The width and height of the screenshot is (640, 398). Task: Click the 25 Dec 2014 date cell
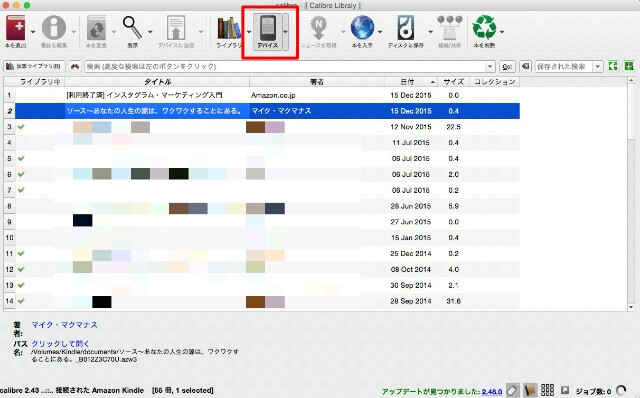411,253
